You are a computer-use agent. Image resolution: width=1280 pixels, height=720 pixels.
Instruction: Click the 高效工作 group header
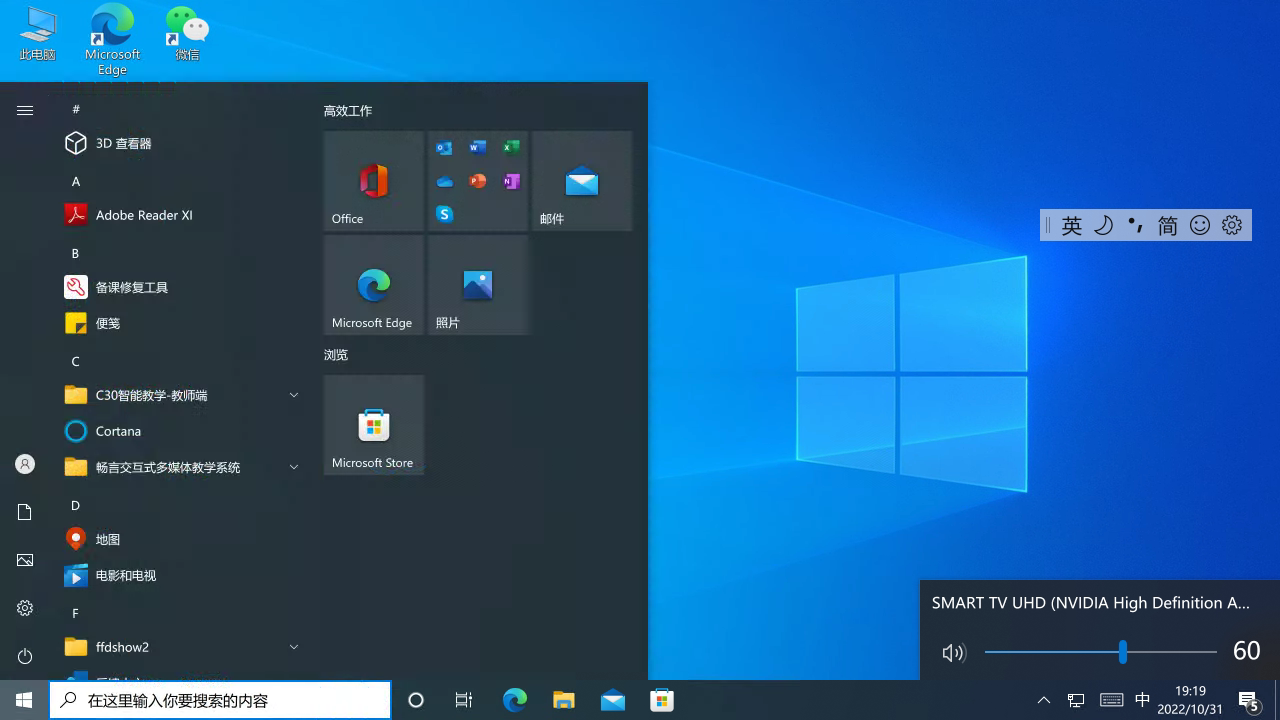(348, 111)
